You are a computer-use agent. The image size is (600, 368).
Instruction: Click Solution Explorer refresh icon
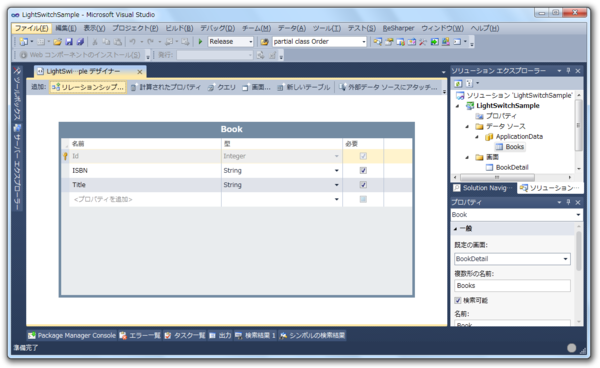pyautogui.click(x=458, y=83)
